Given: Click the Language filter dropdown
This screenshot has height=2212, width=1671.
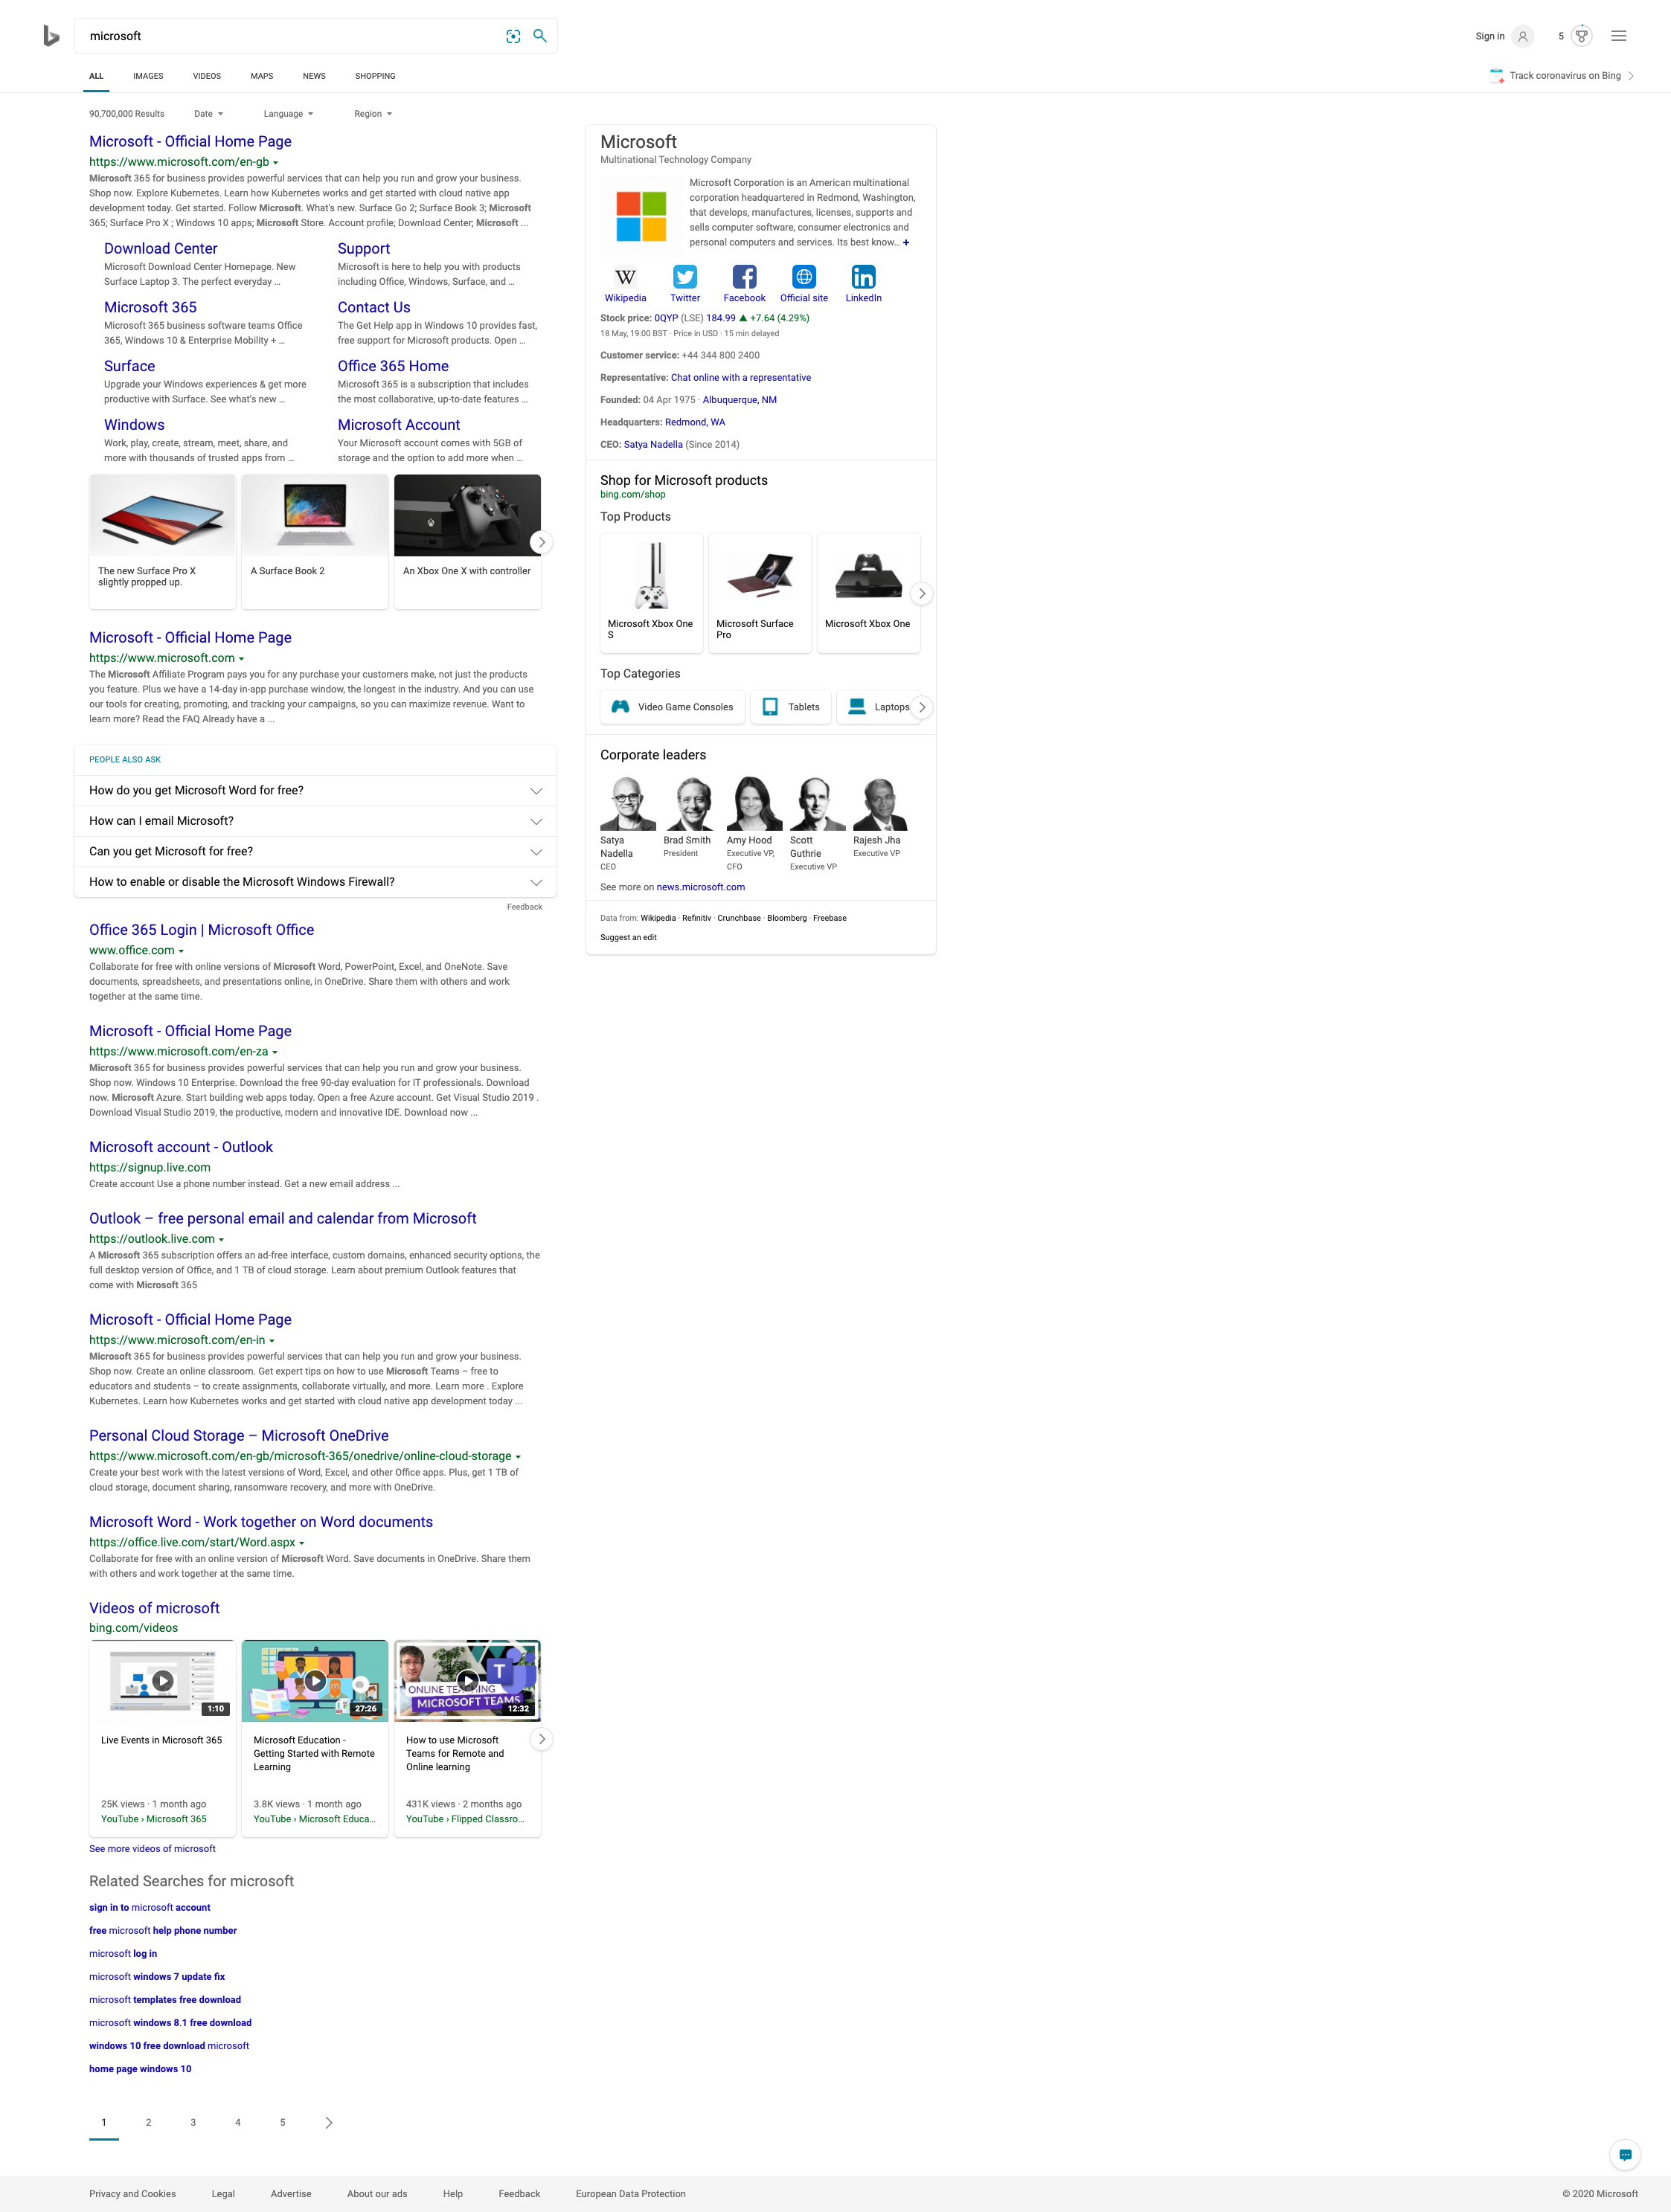Looking at the screenshot, I should click(x=286, y=112).
